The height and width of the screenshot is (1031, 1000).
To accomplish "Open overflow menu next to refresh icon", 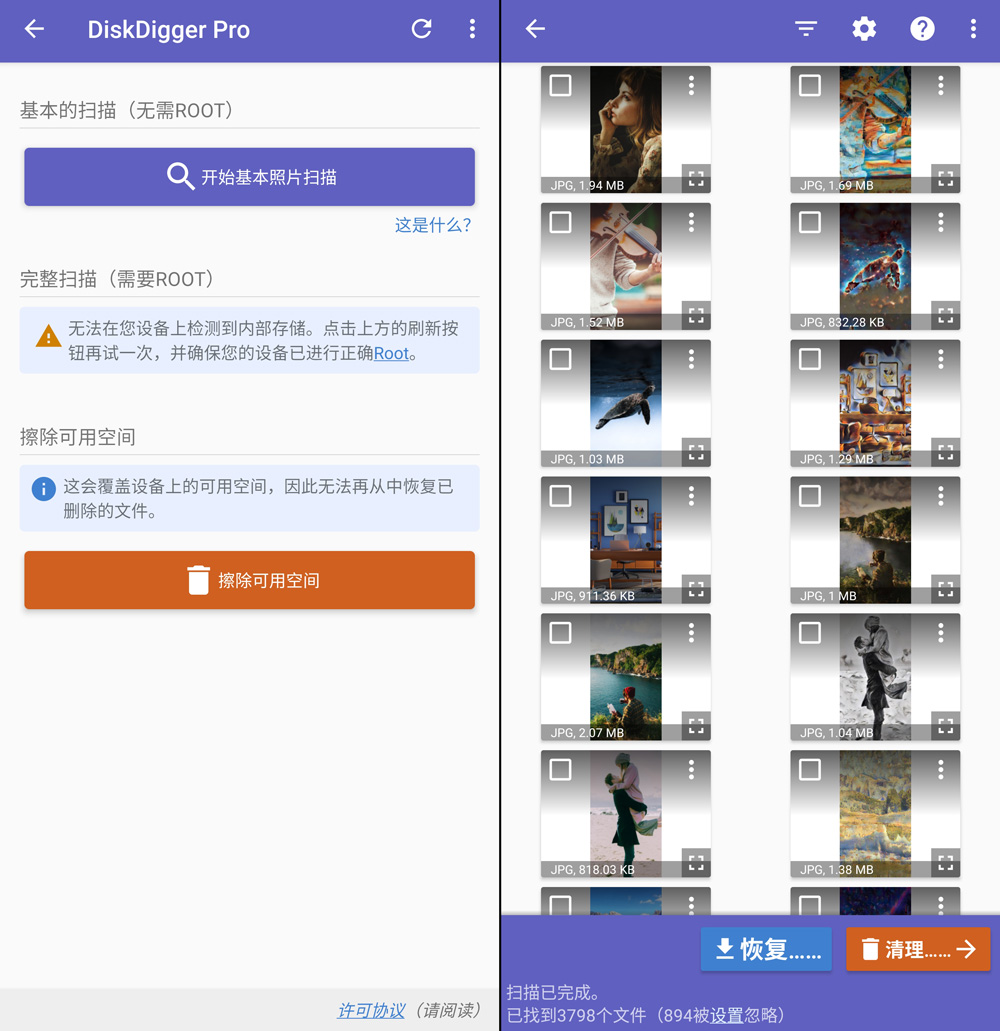I will coord(472,29).
